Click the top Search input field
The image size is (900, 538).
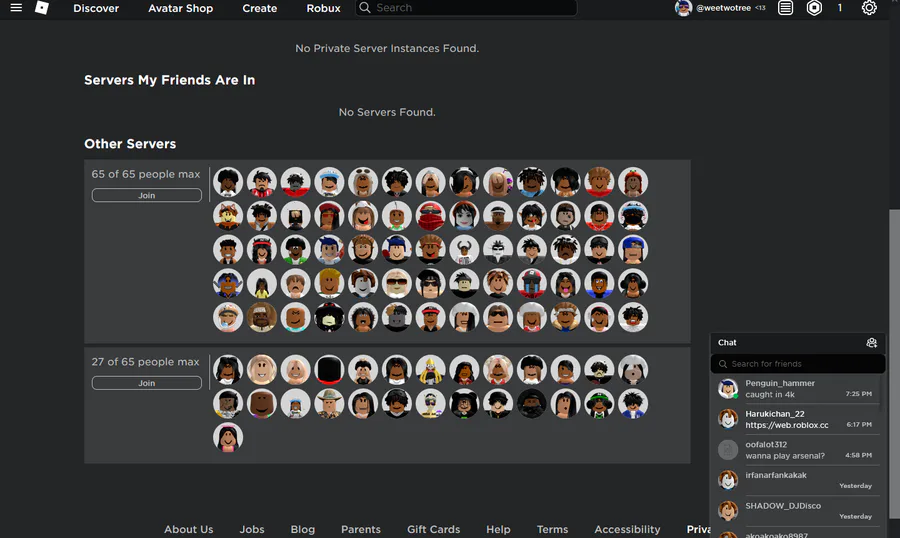click(x=465, y=7)
